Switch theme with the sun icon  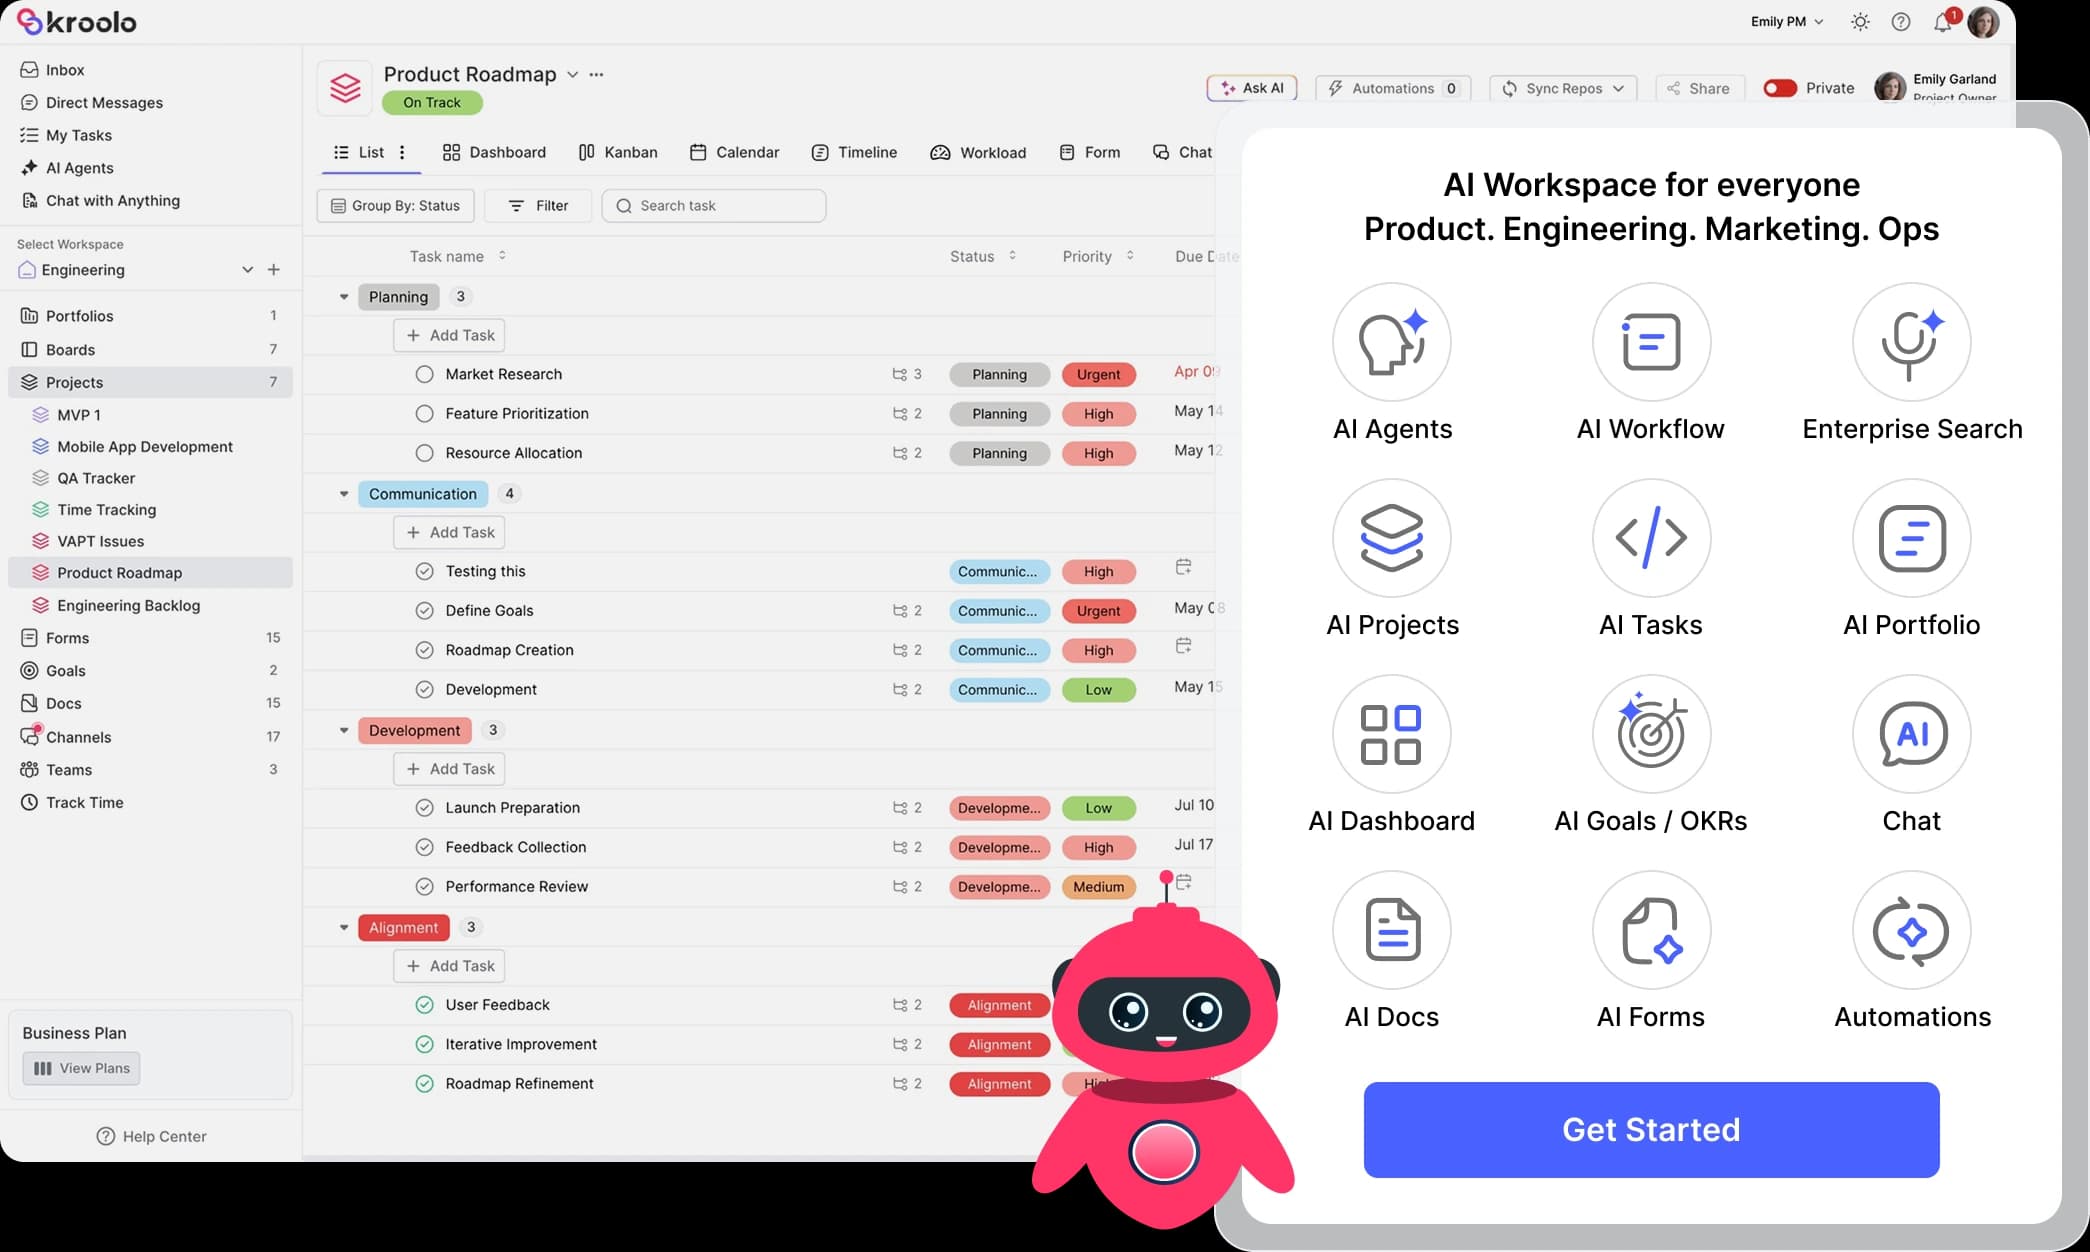1859,22
